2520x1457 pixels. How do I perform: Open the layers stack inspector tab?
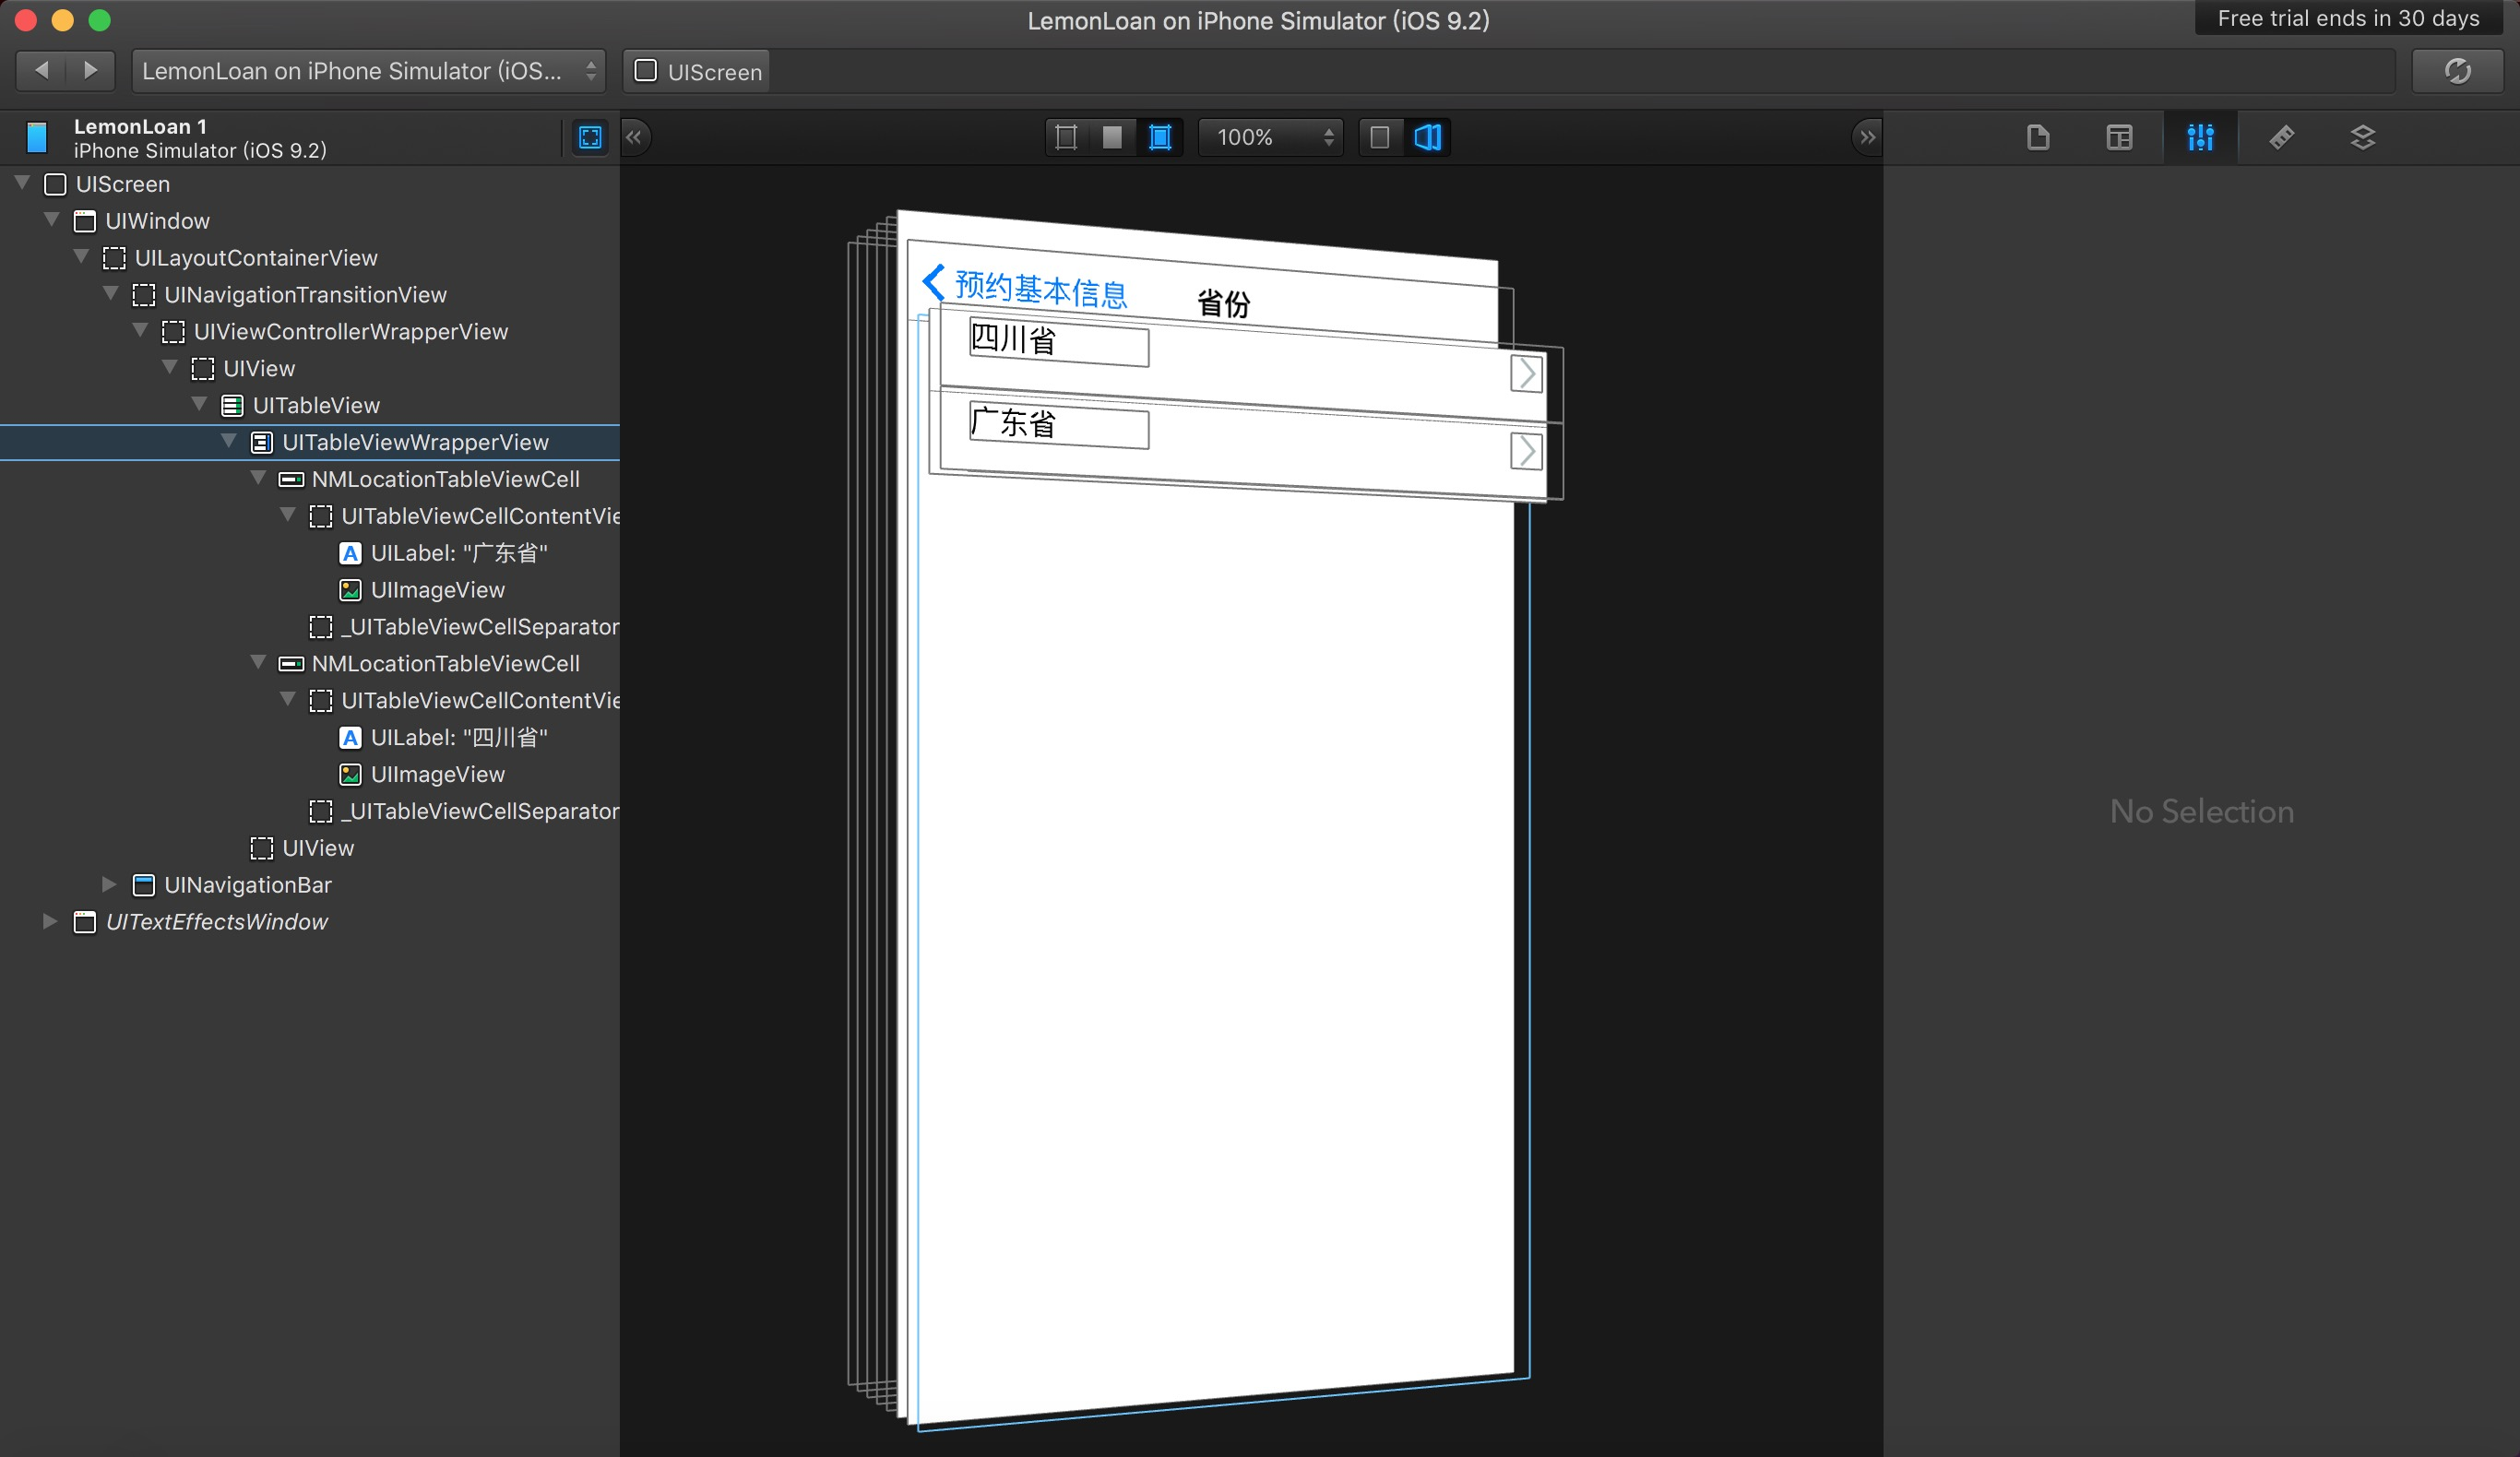(2362, 137)
